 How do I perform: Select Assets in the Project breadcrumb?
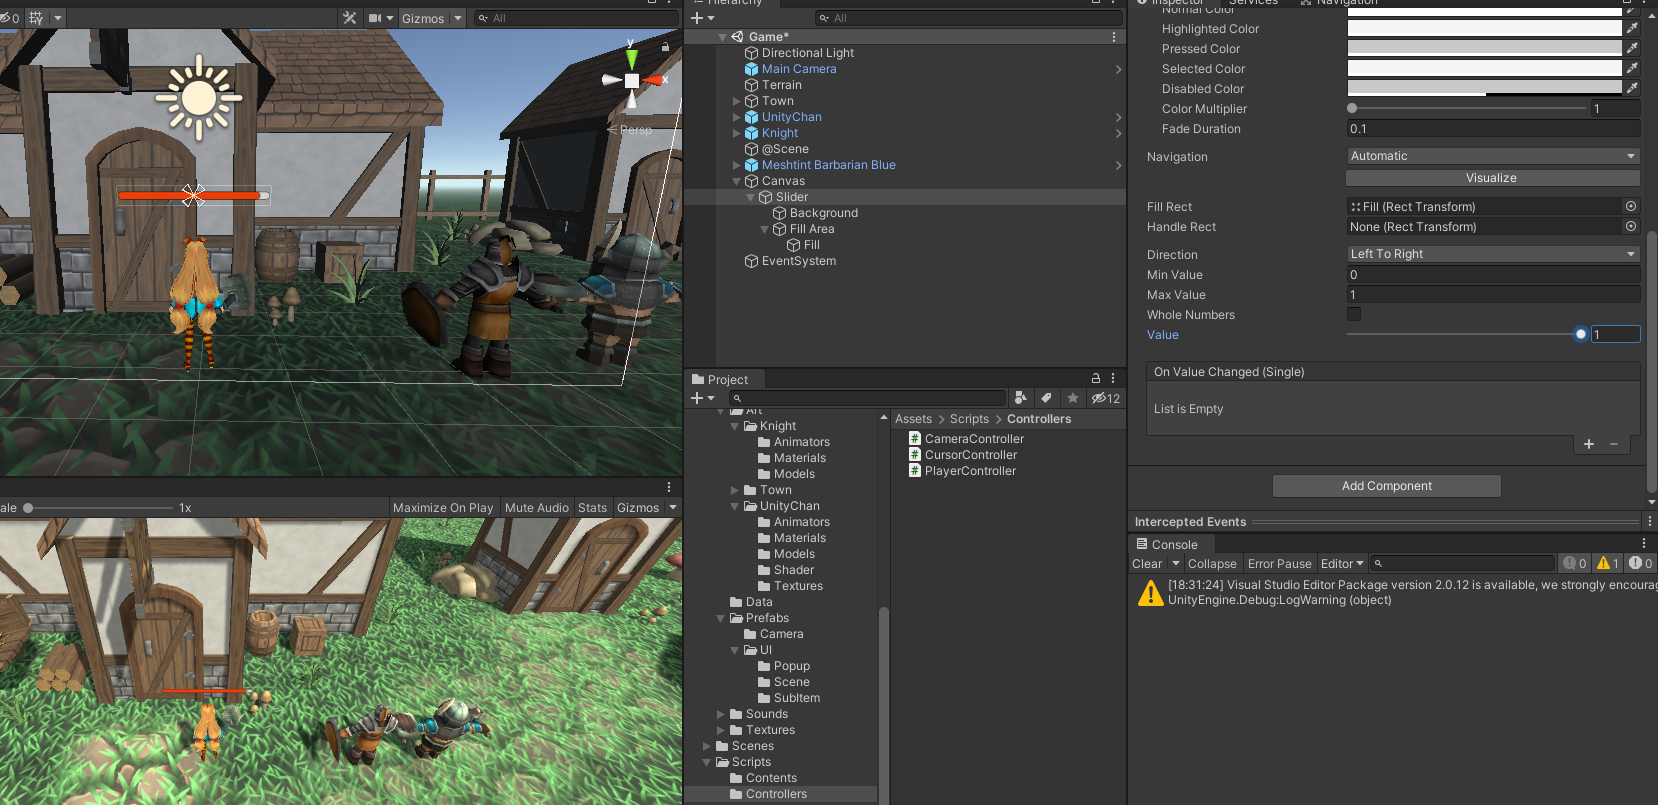click(913, 419)
